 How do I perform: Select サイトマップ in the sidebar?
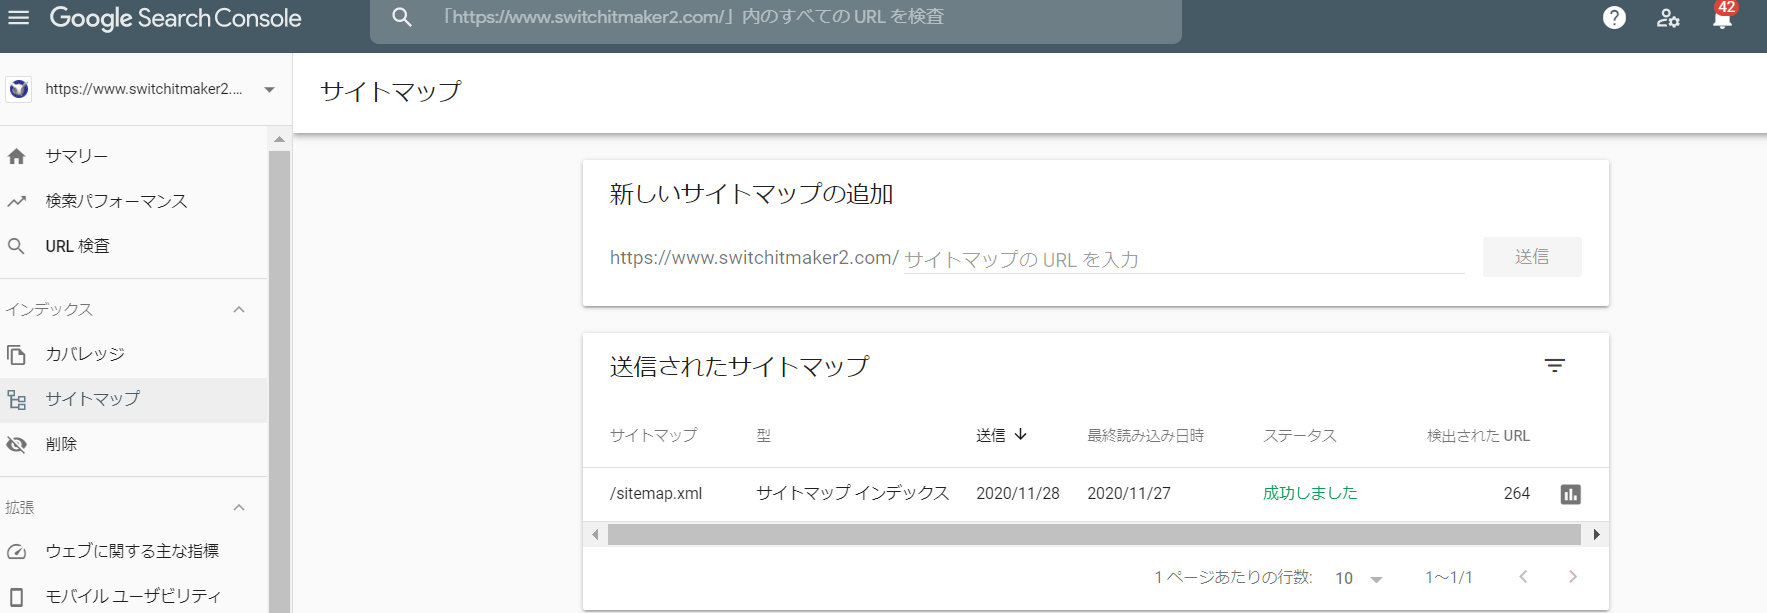134,400
